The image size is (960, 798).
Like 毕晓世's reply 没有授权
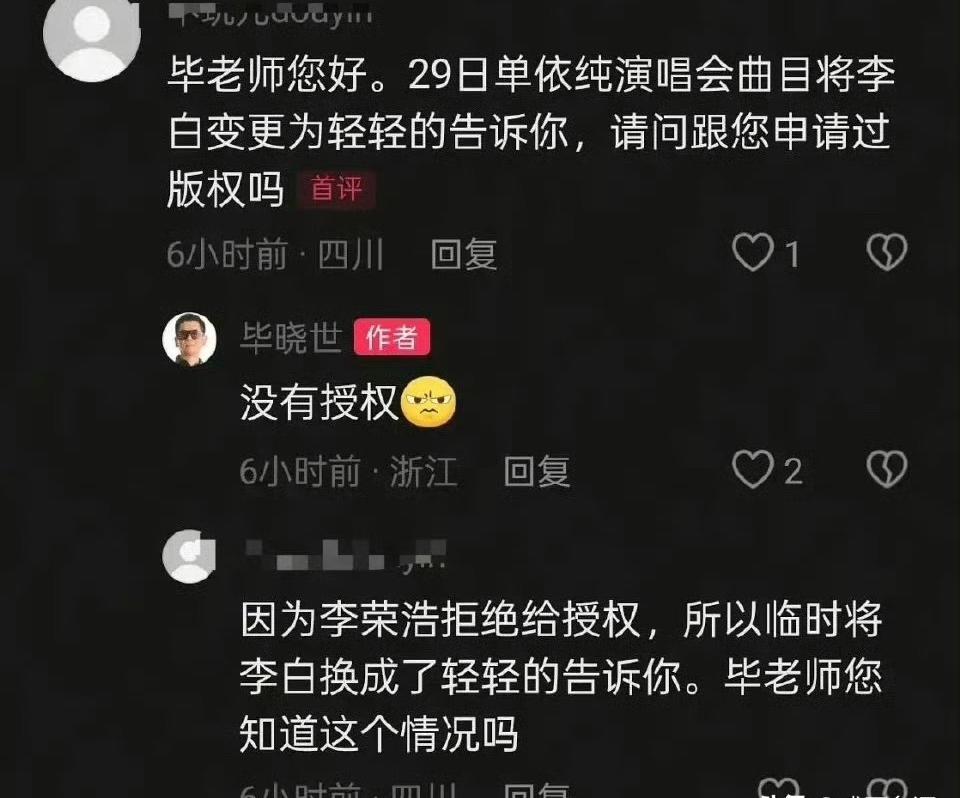click(x=752, y=470)
